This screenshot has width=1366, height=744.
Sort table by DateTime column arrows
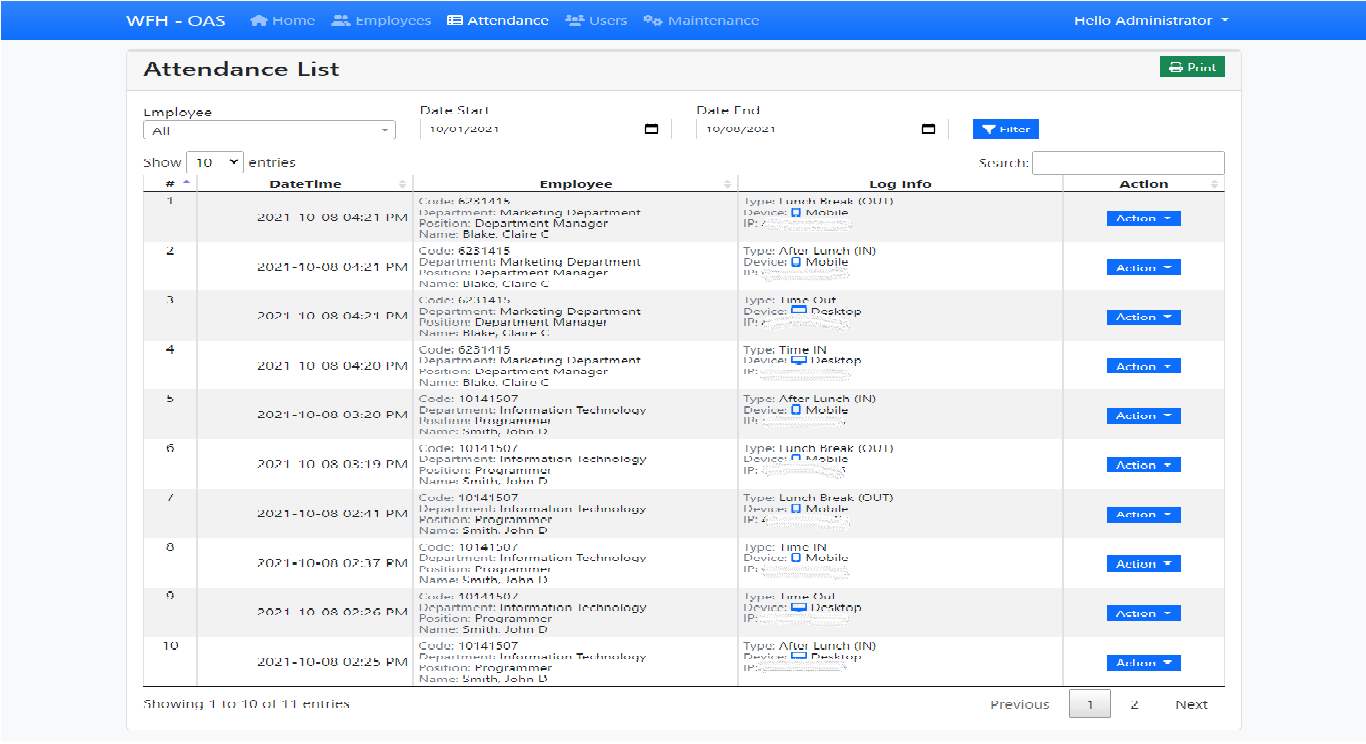tap(403, 184)
